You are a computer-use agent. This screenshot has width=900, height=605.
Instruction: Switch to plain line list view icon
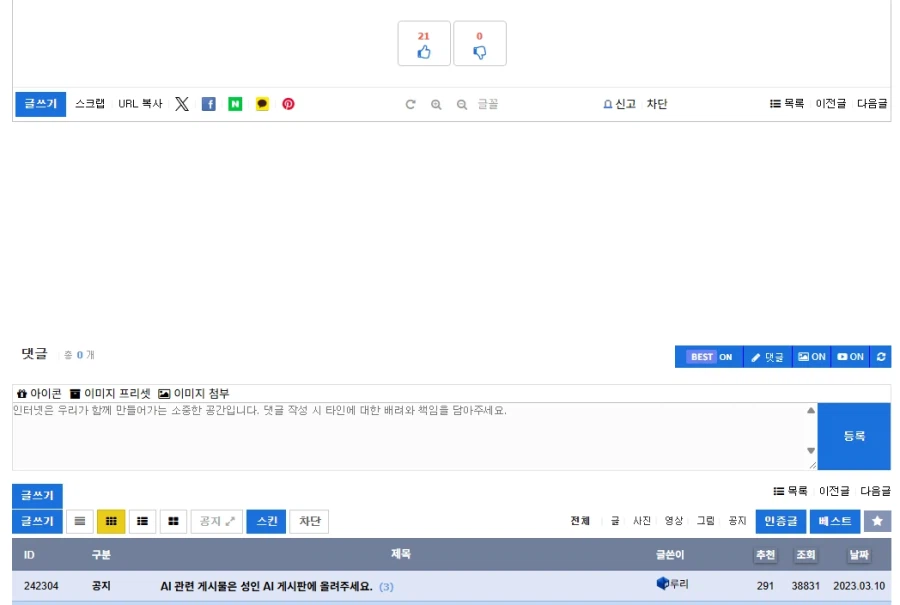80,521
